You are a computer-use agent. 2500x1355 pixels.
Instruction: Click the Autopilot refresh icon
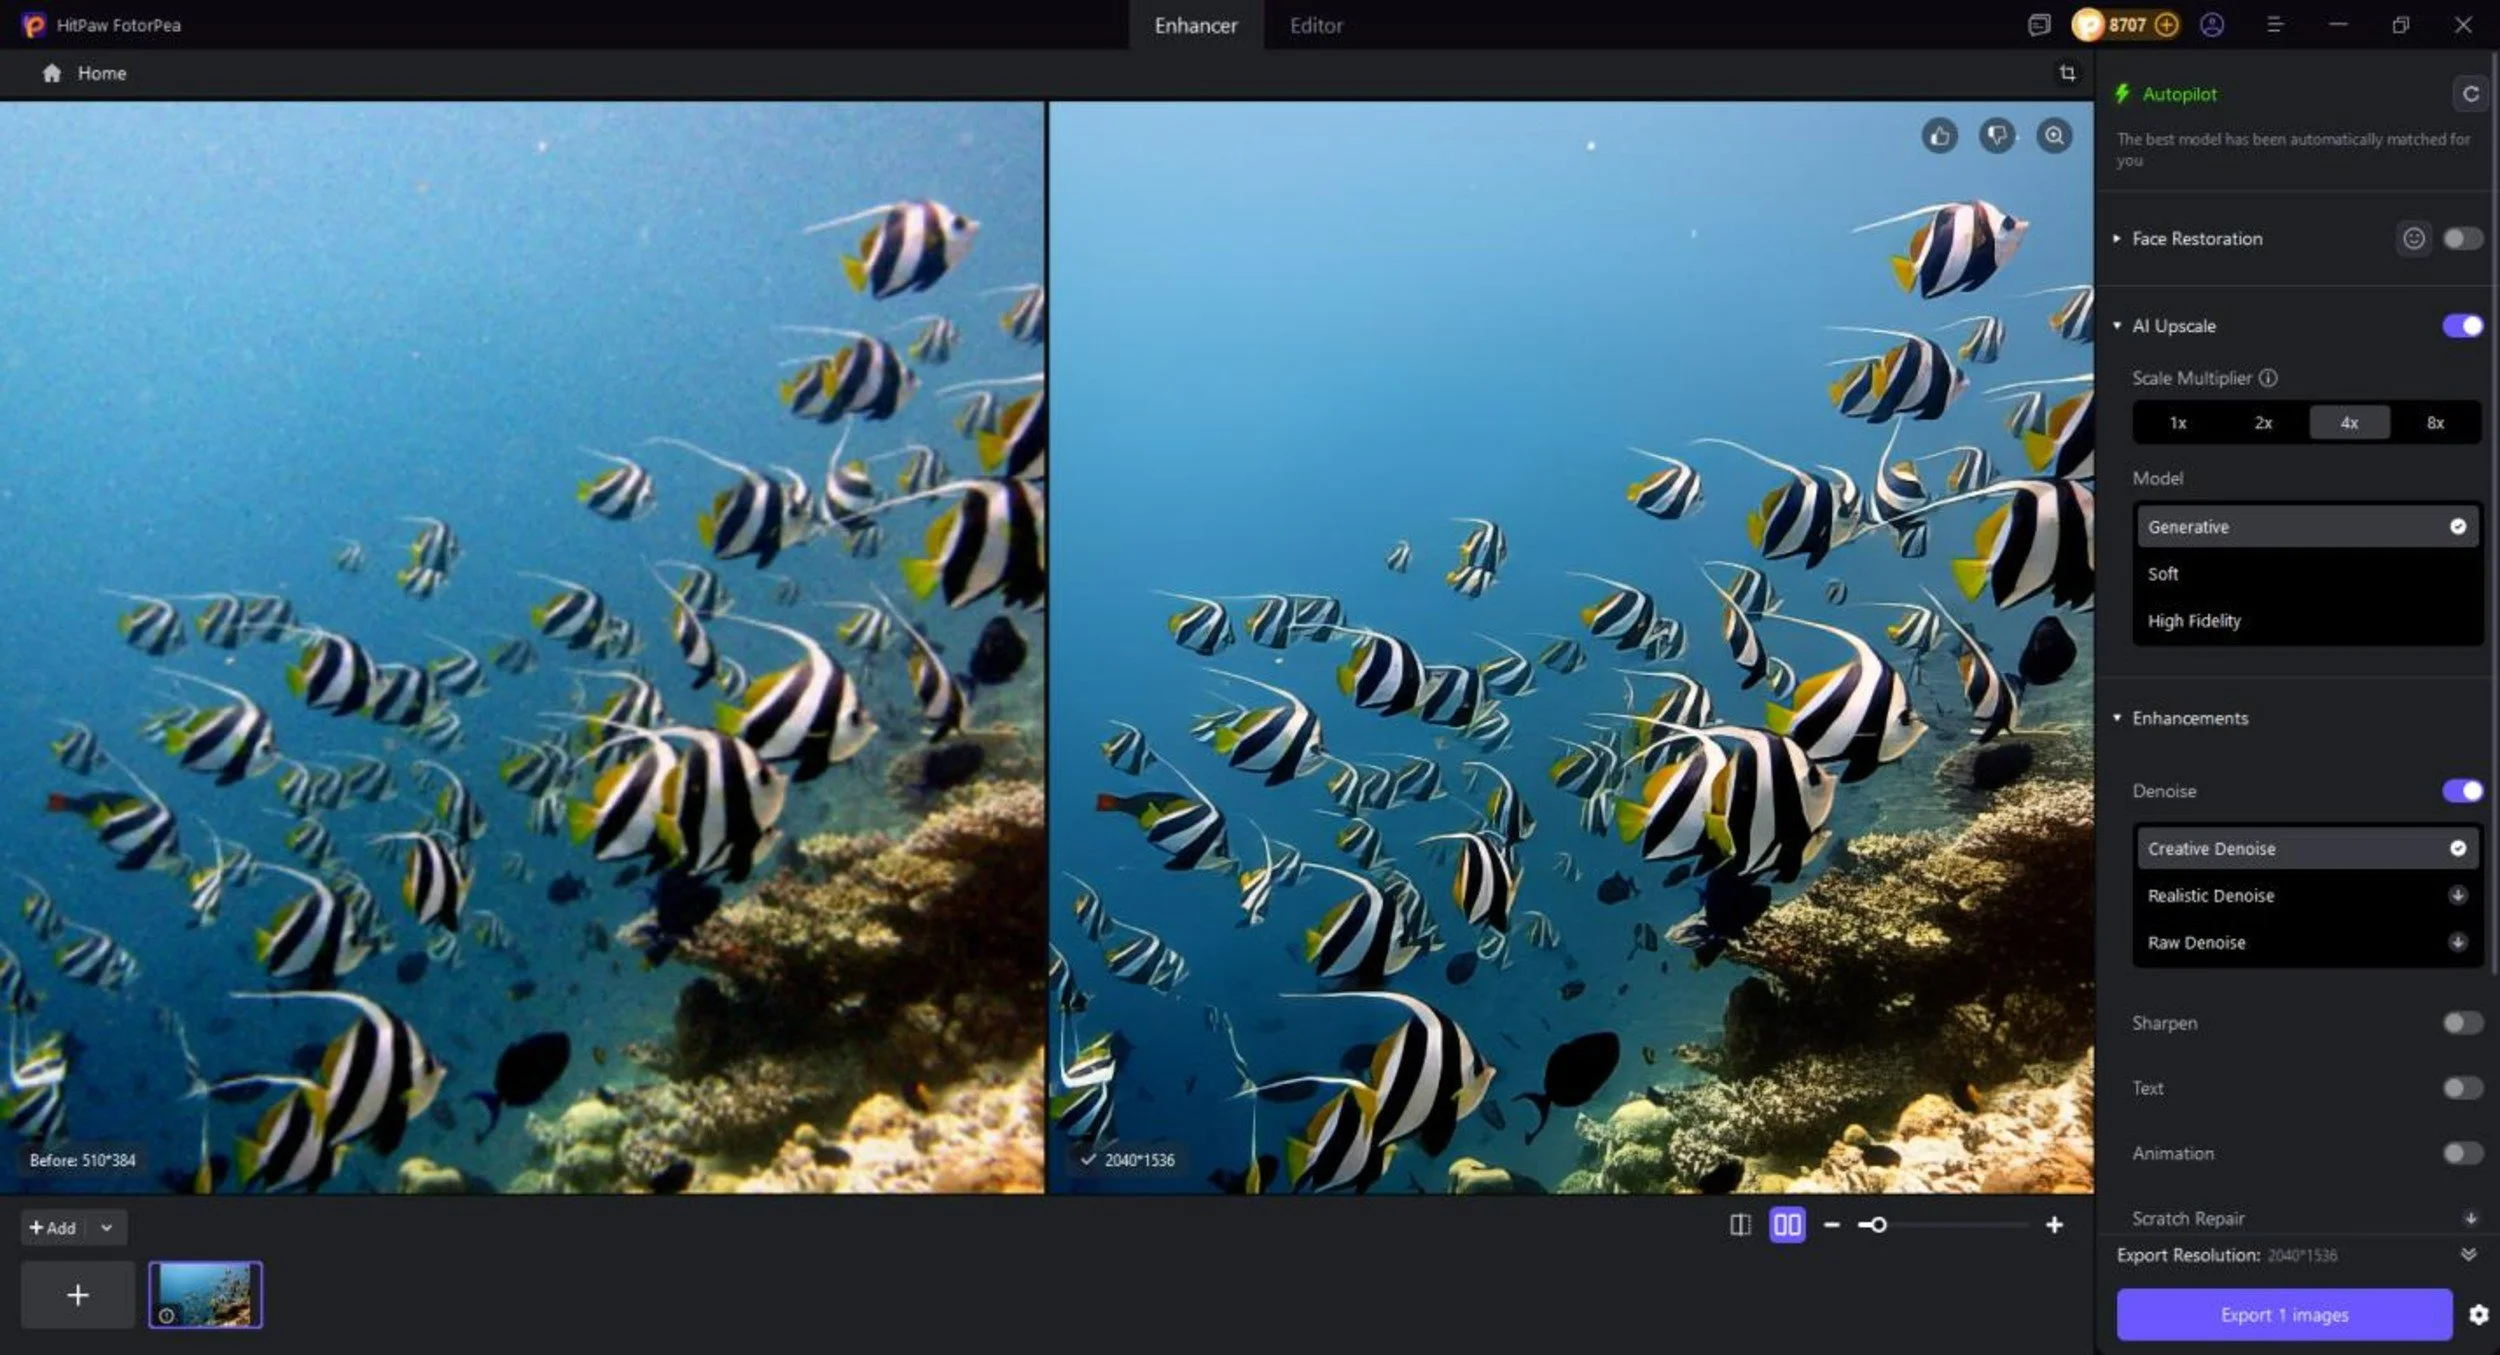[2470, 94]
